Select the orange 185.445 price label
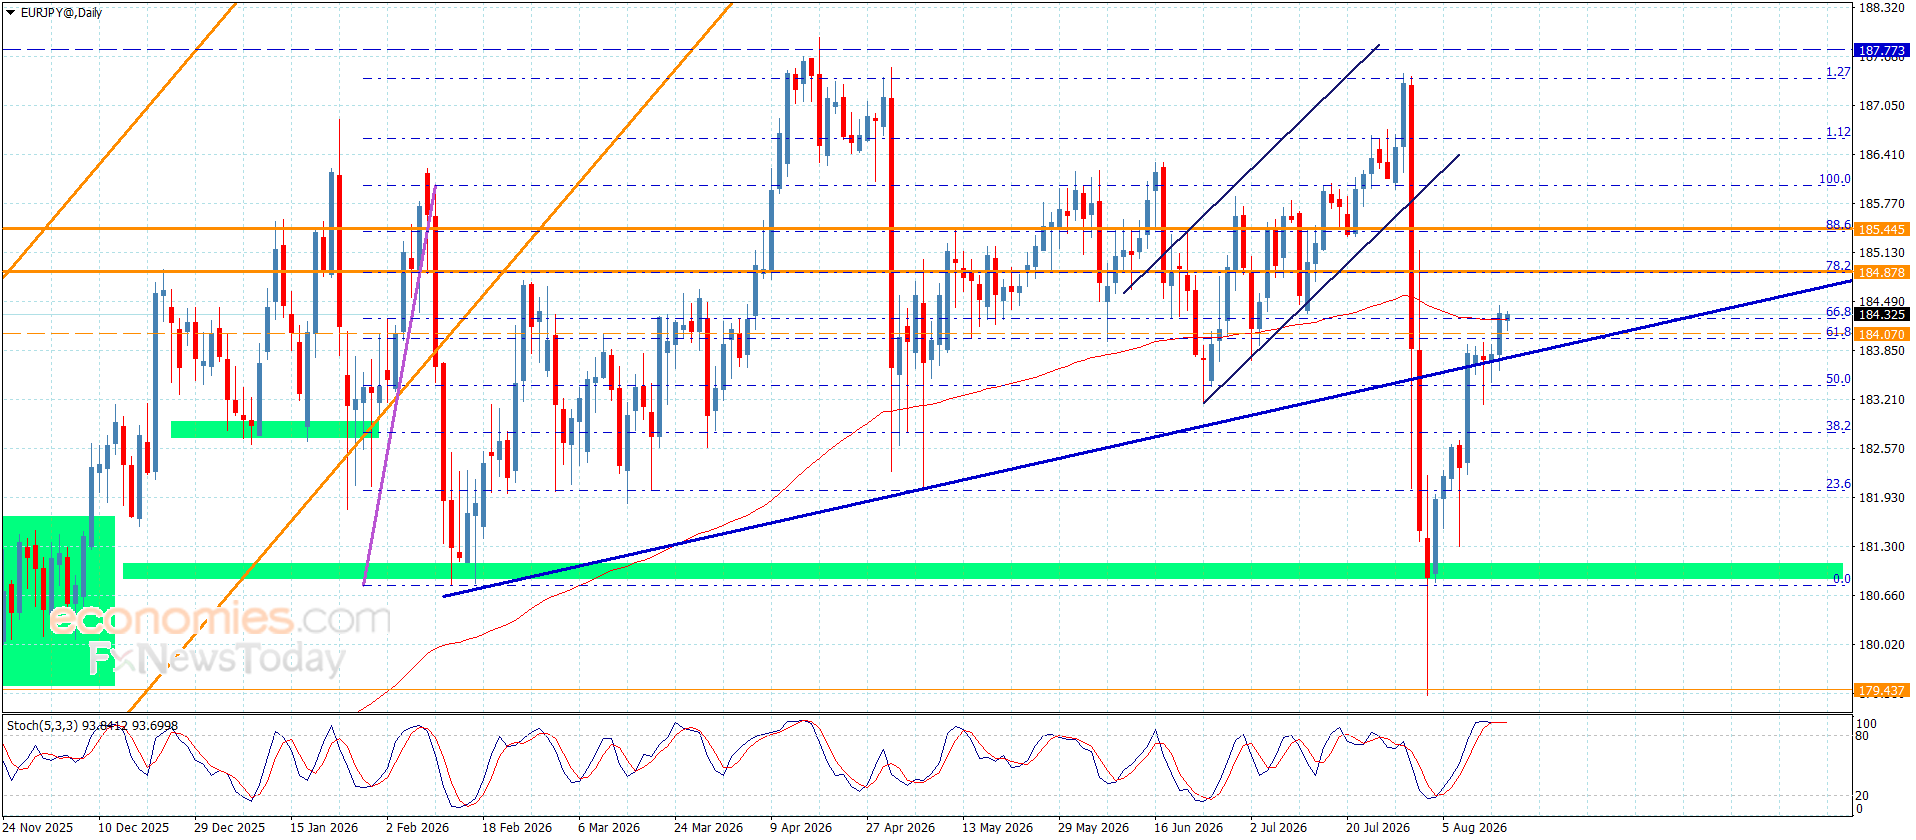 1881,229
